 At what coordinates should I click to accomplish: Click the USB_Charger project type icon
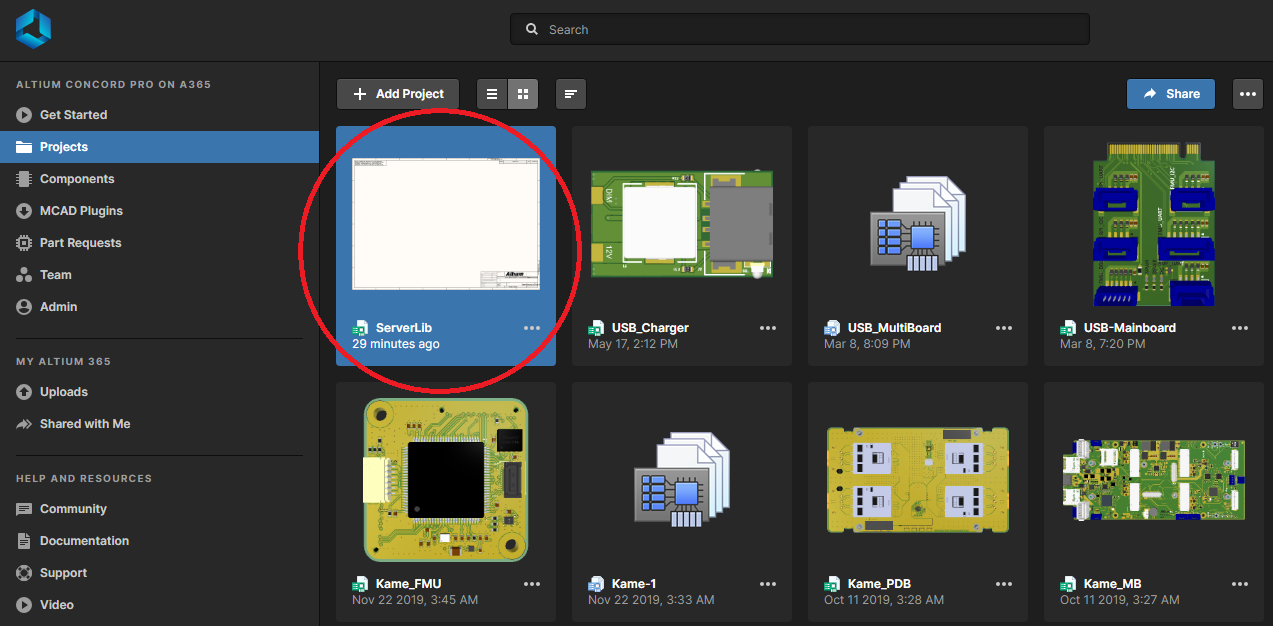[x=596, y=328]
